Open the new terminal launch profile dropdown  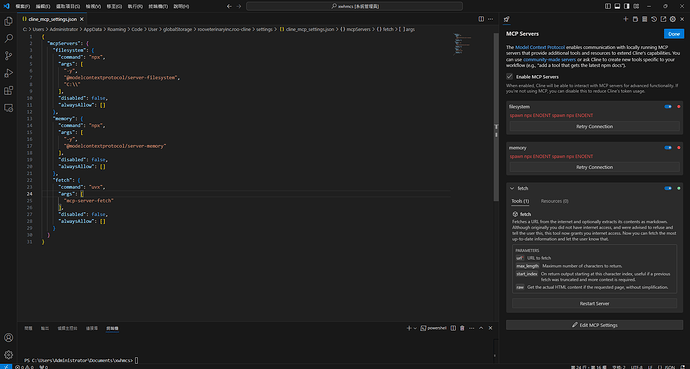(415, 328)
